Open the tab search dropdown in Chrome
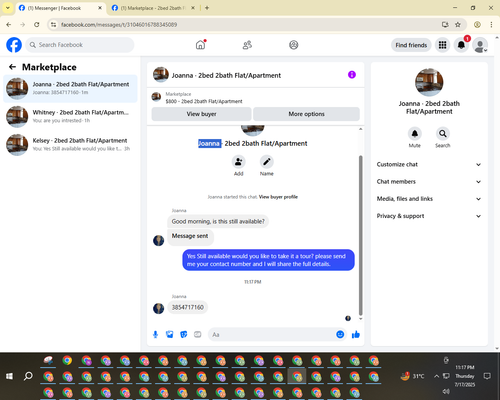 coord(8,8)
